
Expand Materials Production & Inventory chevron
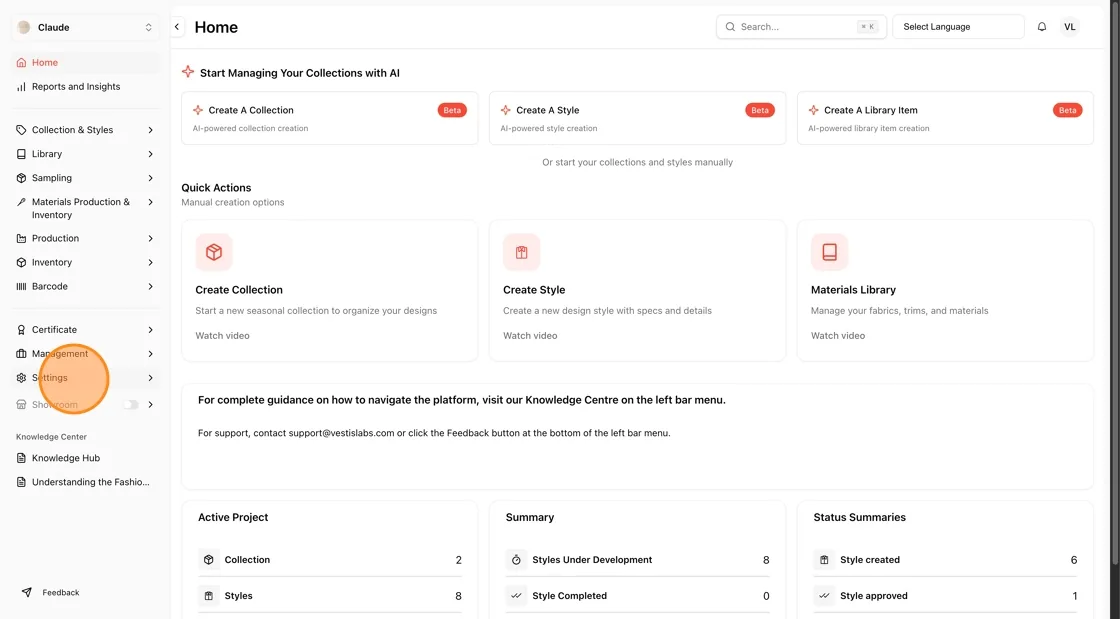click(x=151, y=202)
